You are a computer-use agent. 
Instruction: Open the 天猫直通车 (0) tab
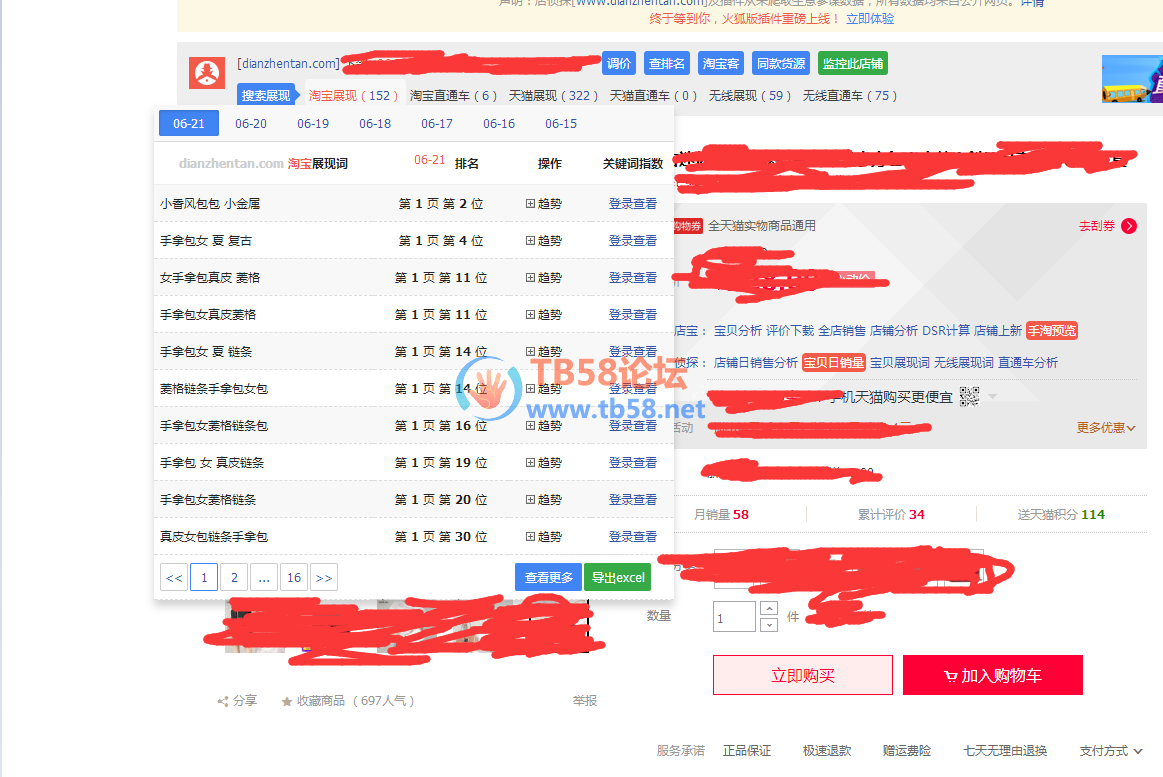(x=653, y=96)
